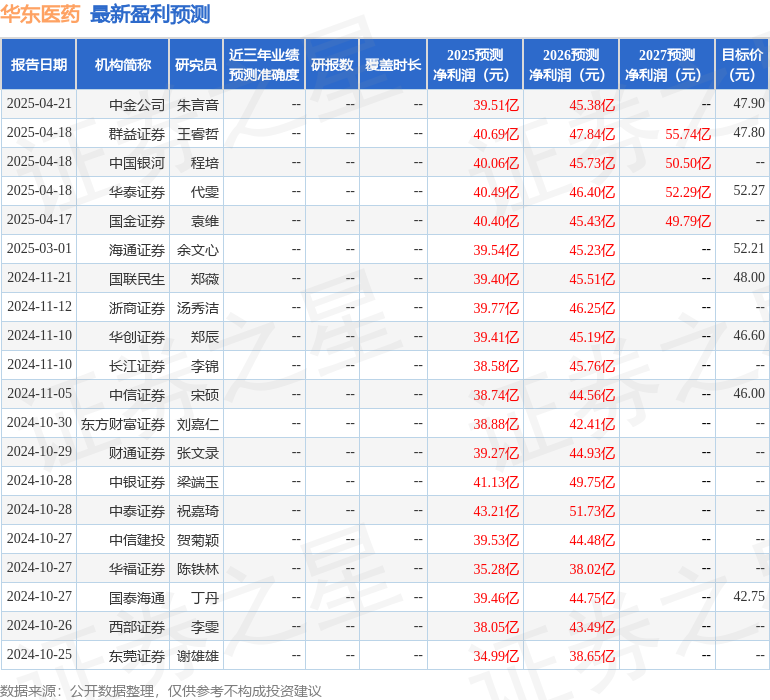Click the 38.58亿 forecast value
This screenshot has height=700, width=770.
click(496, 365)
